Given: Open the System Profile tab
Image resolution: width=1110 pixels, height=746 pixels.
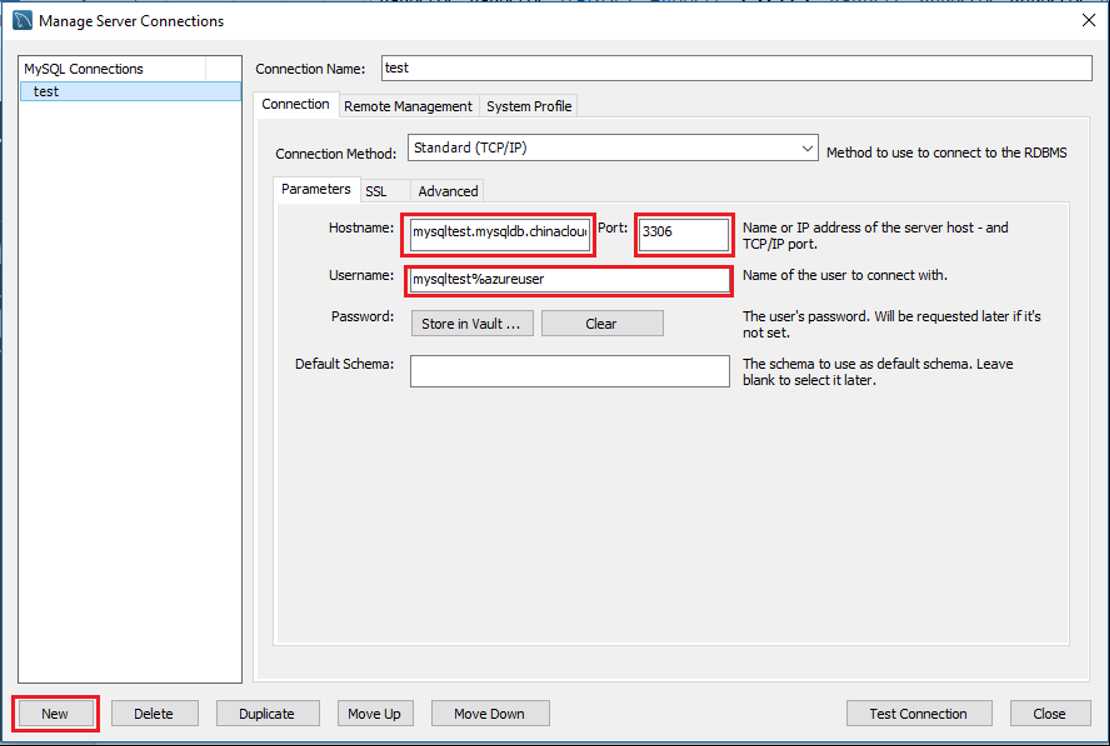Looking at the screenshot, I should coord(529,106).
